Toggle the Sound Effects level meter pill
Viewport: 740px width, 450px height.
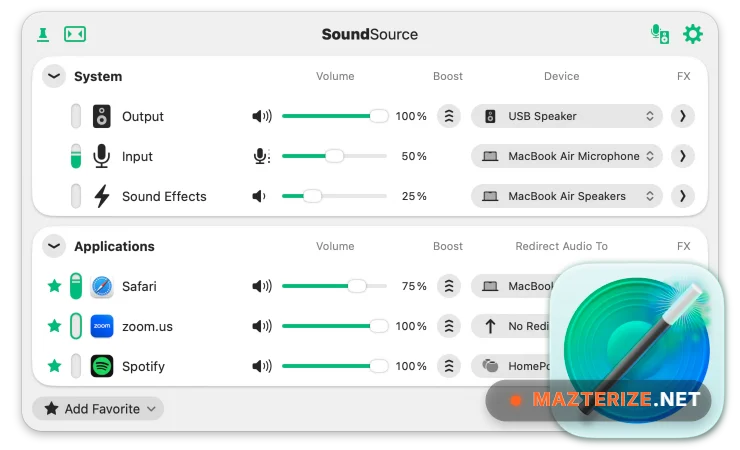[x=76, y=196]
